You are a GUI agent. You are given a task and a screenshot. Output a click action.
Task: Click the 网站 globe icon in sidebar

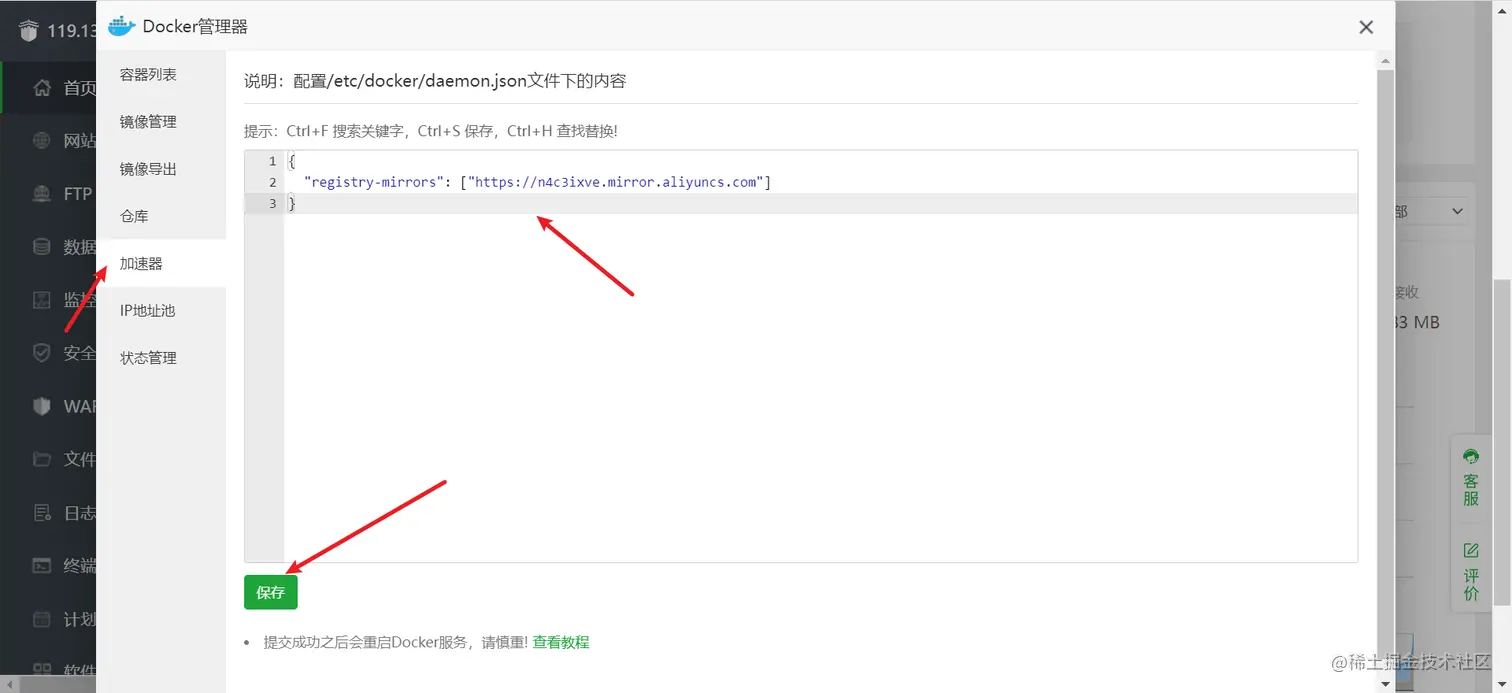tap(42, 141)
